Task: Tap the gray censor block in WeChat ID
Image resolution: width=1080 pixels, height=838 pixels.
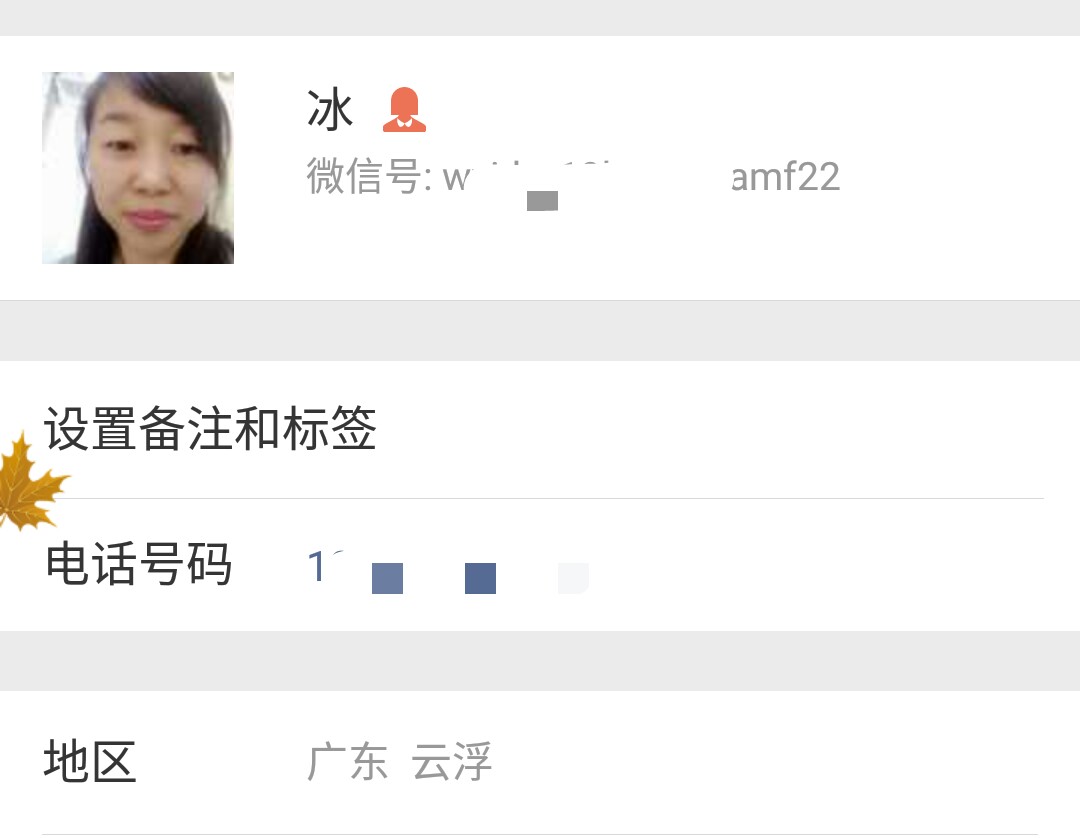Action: click(x=542, y=201)
